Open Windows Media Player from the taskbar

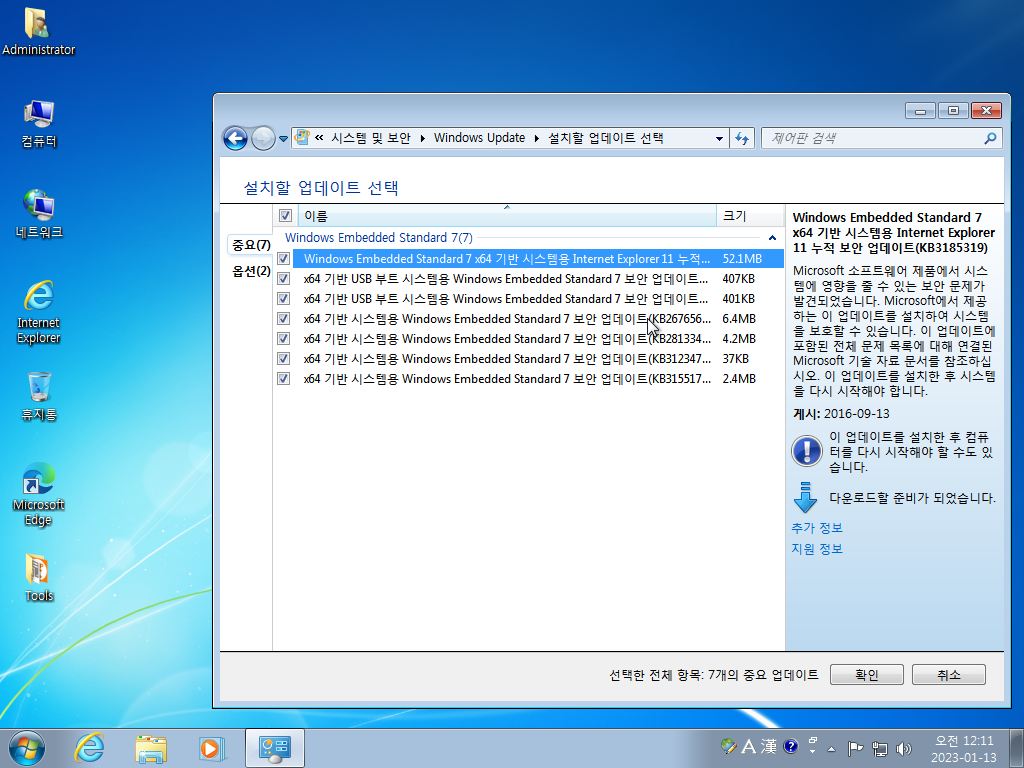pos(212,748)
